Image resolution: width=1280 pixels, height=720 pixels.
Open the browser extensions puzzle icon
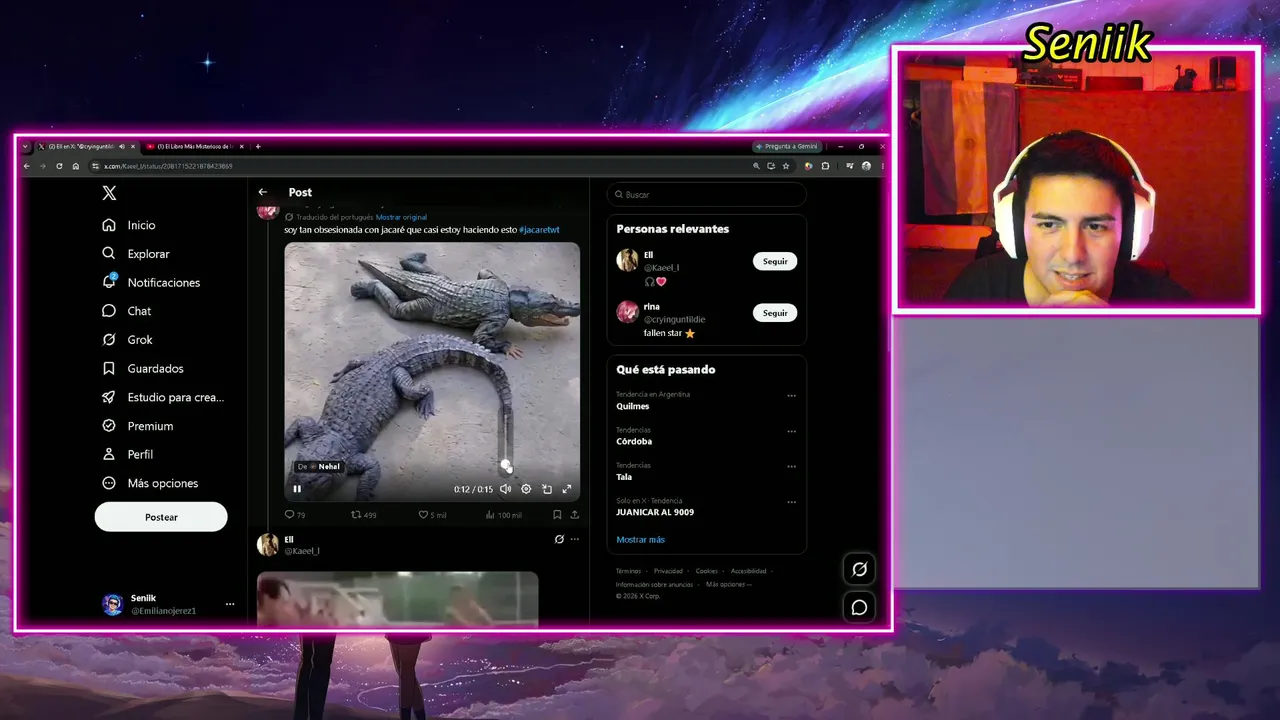tap(825, 166)
